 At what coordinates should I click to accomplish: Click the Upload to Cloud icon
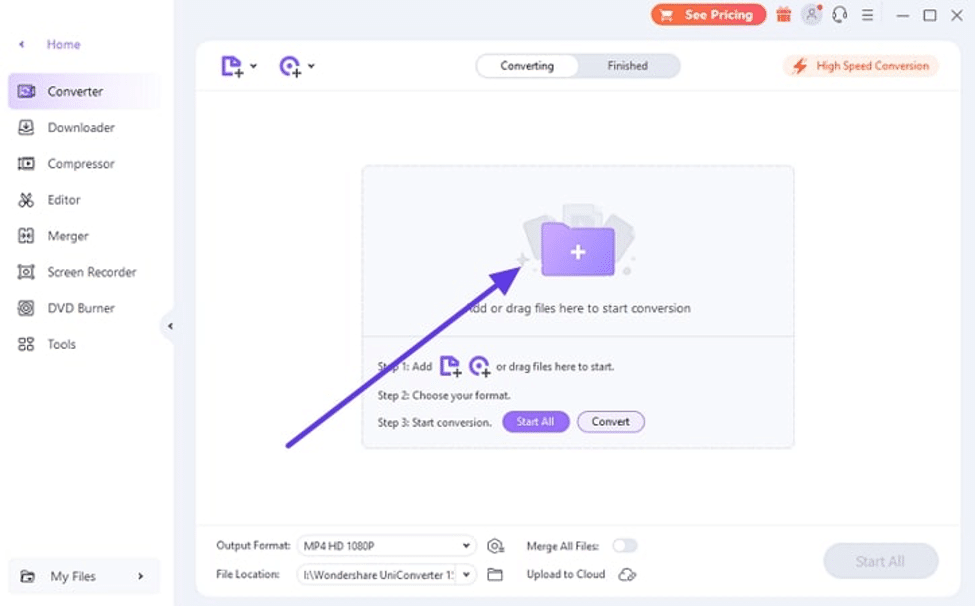627,575
